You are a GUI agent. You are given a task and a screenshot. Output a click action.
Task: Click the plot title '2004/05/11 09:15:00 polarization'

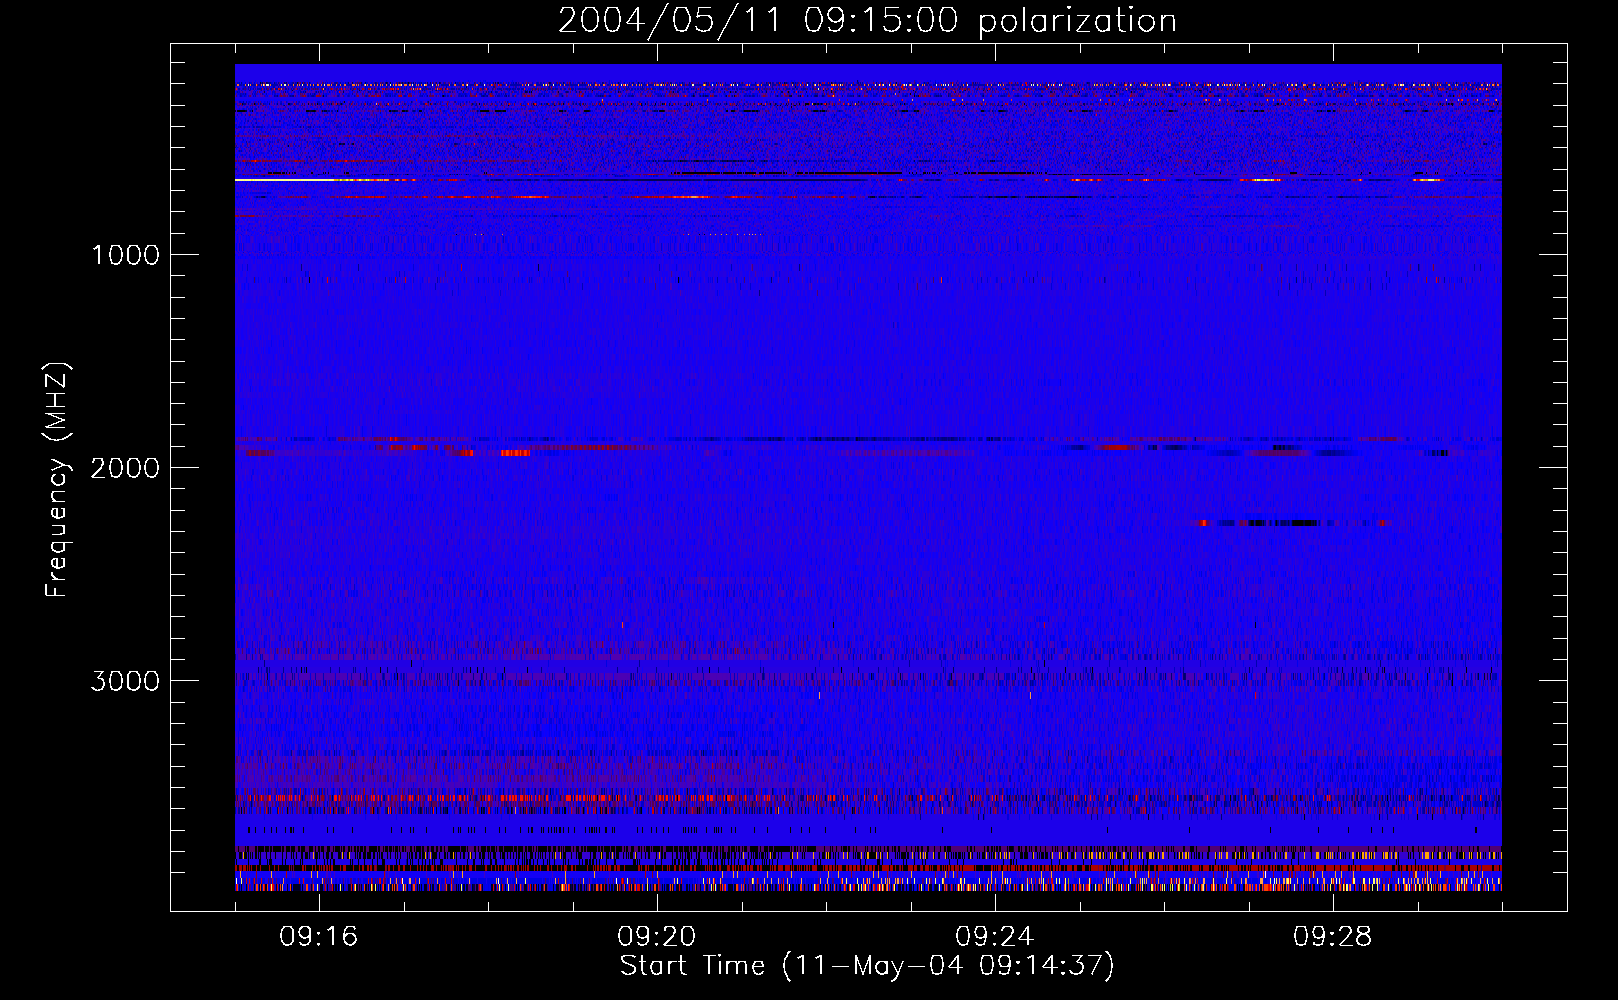[x=867, y=21]
